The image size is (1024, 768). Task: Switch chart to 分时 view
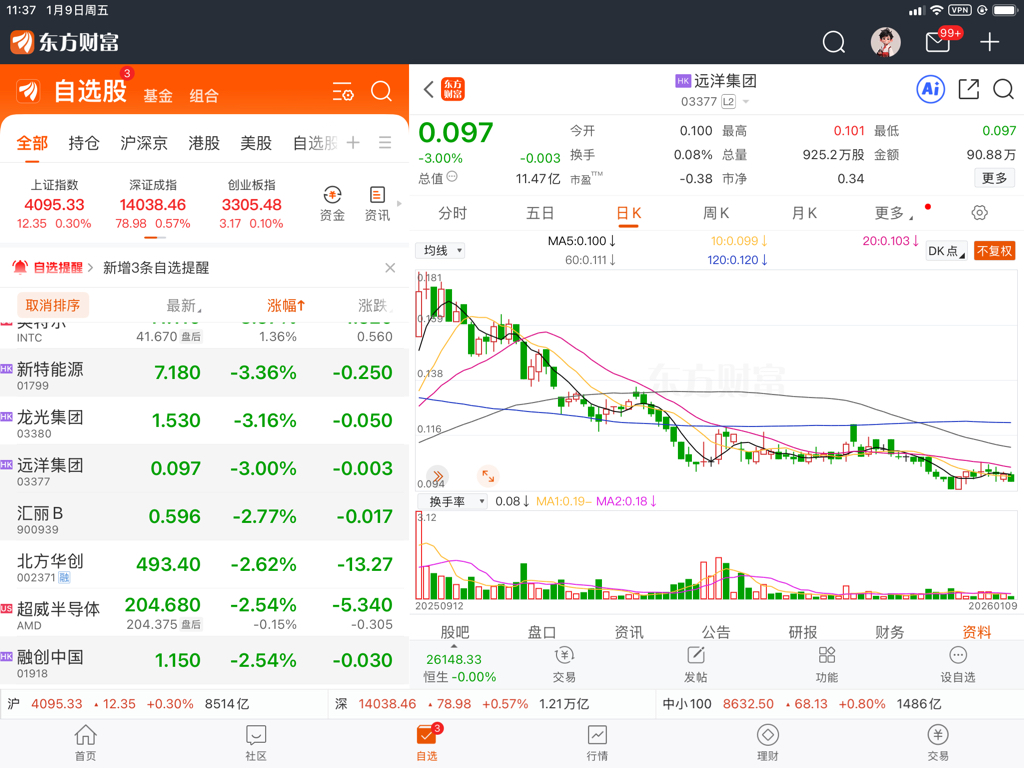click(453, 213)
